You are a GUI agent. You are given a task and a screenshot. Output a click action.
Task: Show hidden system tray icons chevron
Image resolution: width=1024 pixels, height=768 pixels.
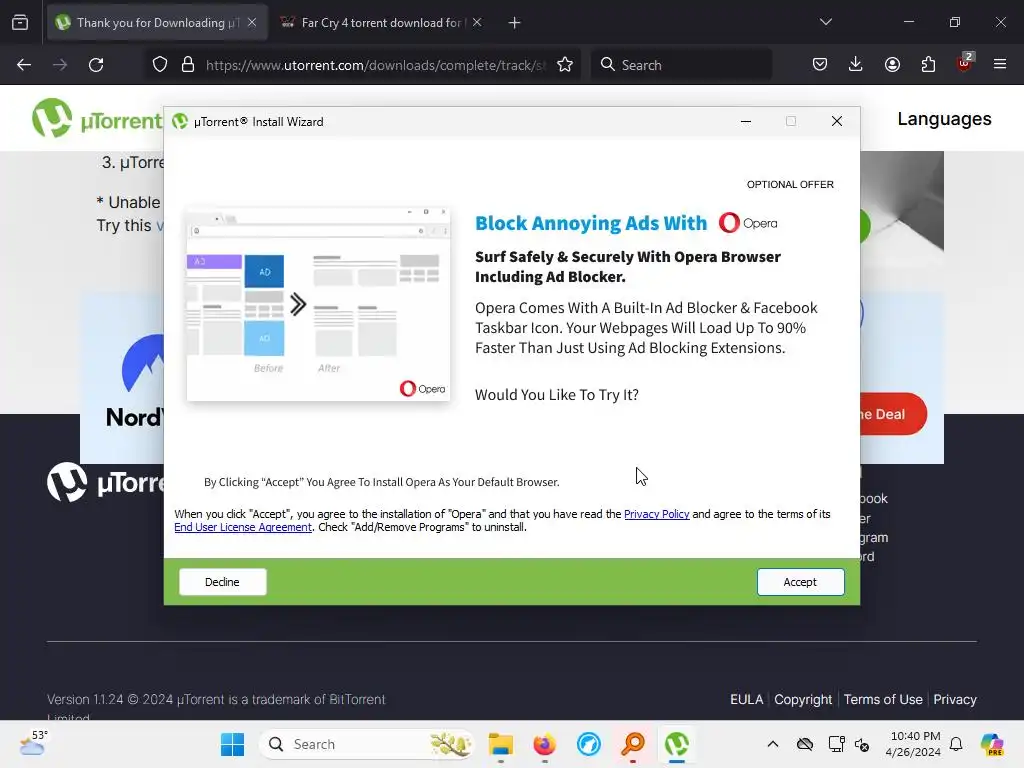(x=773, y=744)
